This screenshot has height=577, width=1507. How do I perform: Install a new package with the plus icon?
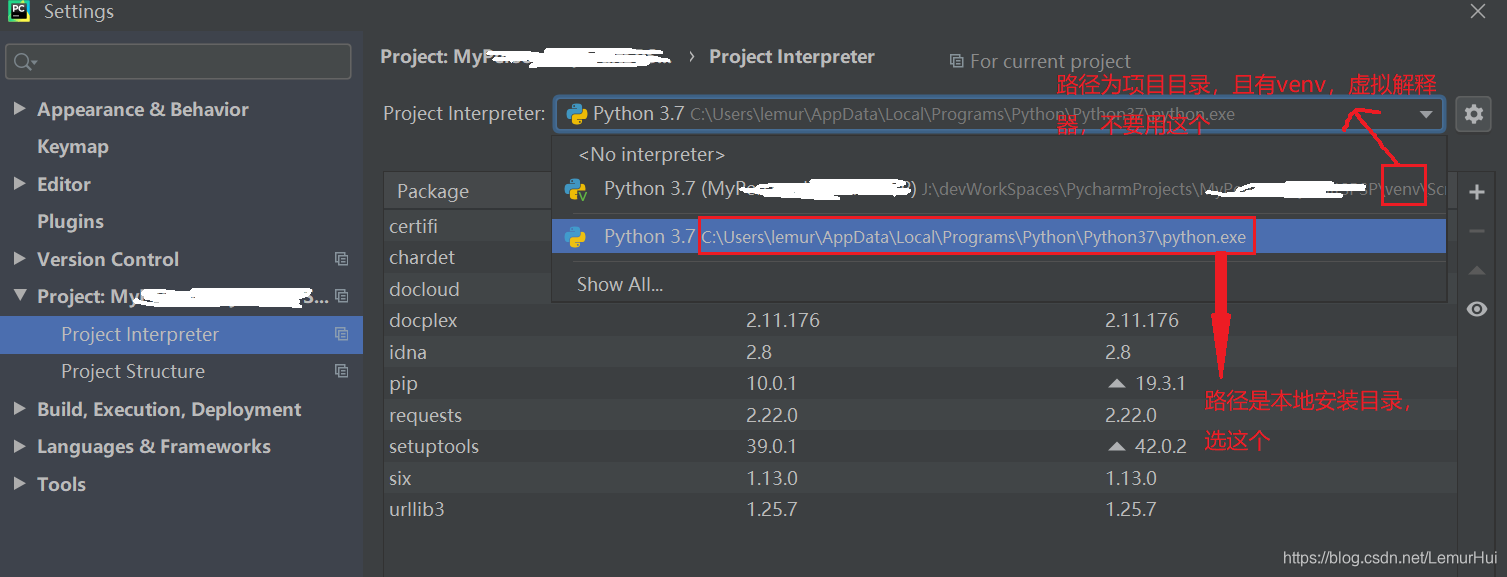[1476, 191]
